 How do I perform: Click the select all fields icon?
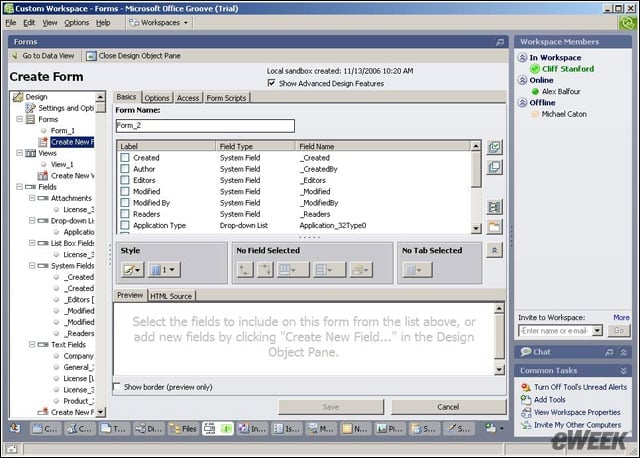point(494,147)
